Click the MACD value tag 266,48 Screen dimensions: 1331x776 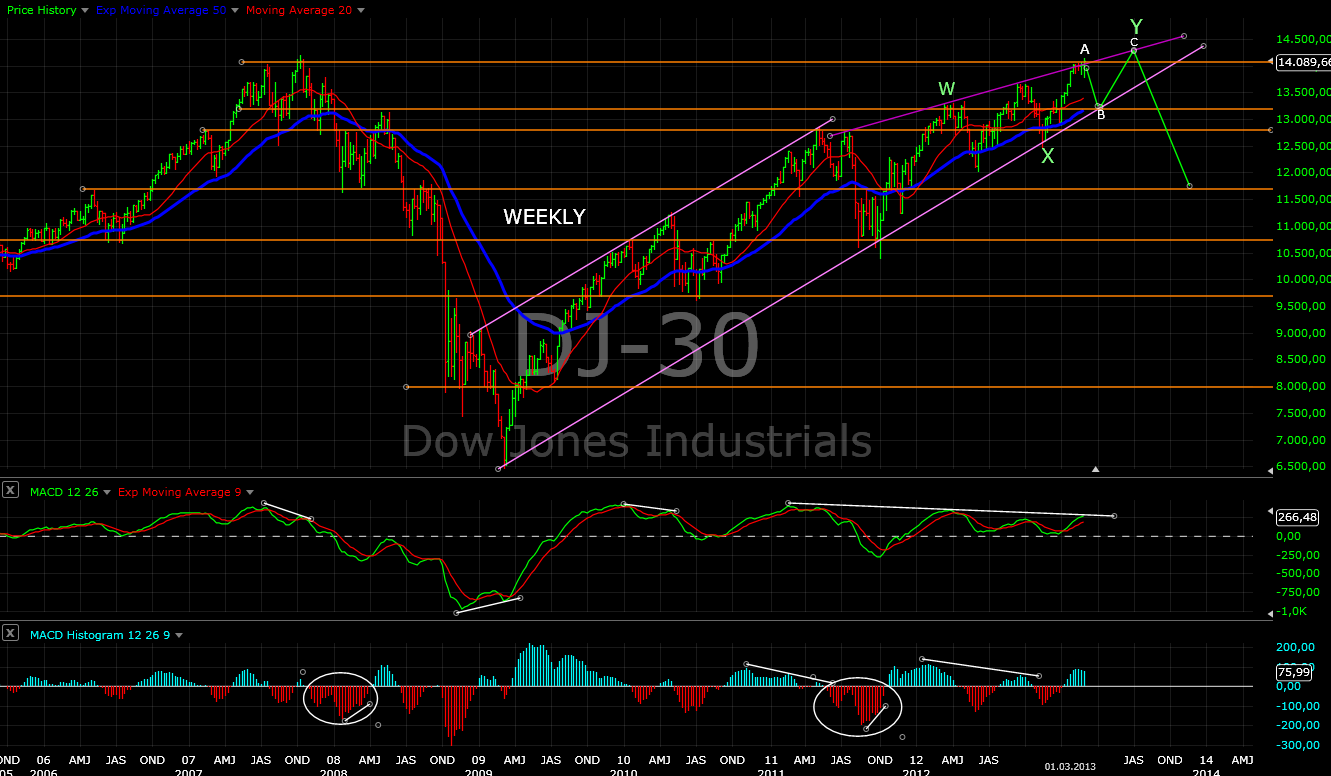coord(1298,517)
